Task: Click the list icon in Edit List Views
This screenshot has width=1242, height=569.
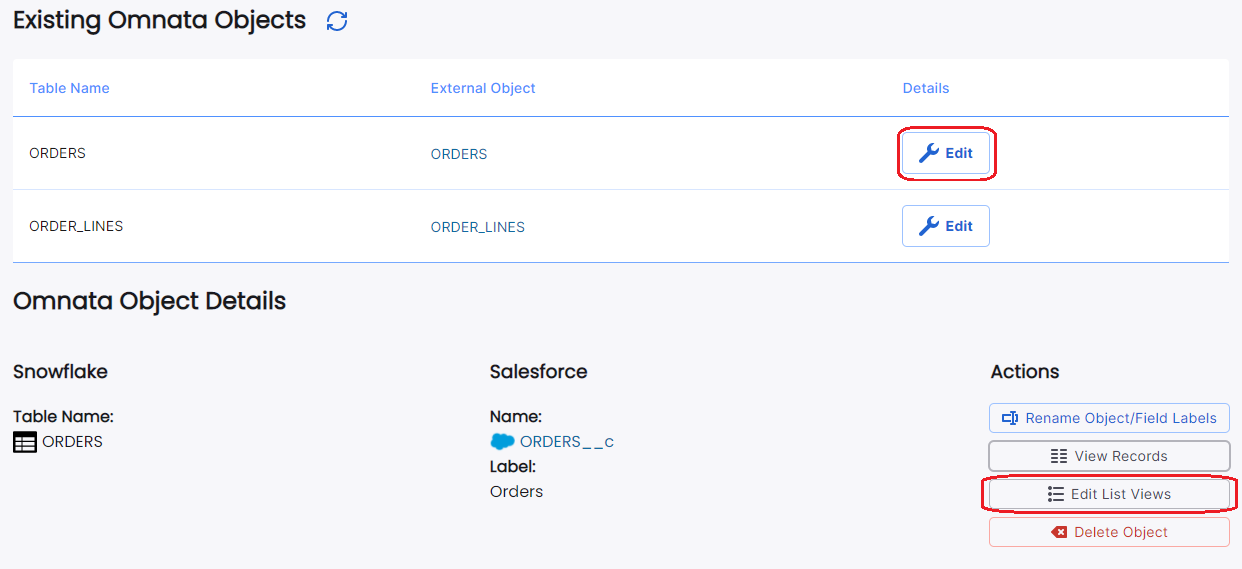Action: [1055, 494]
